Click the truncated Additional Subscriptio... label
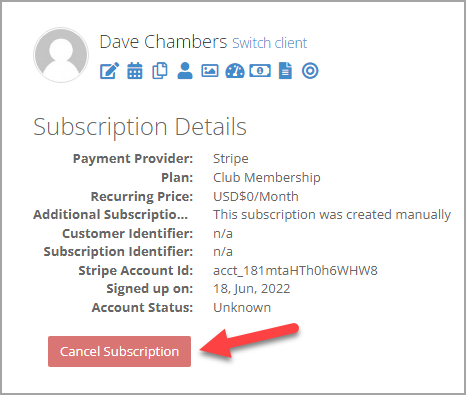466x395 pixels. [110, 214]
